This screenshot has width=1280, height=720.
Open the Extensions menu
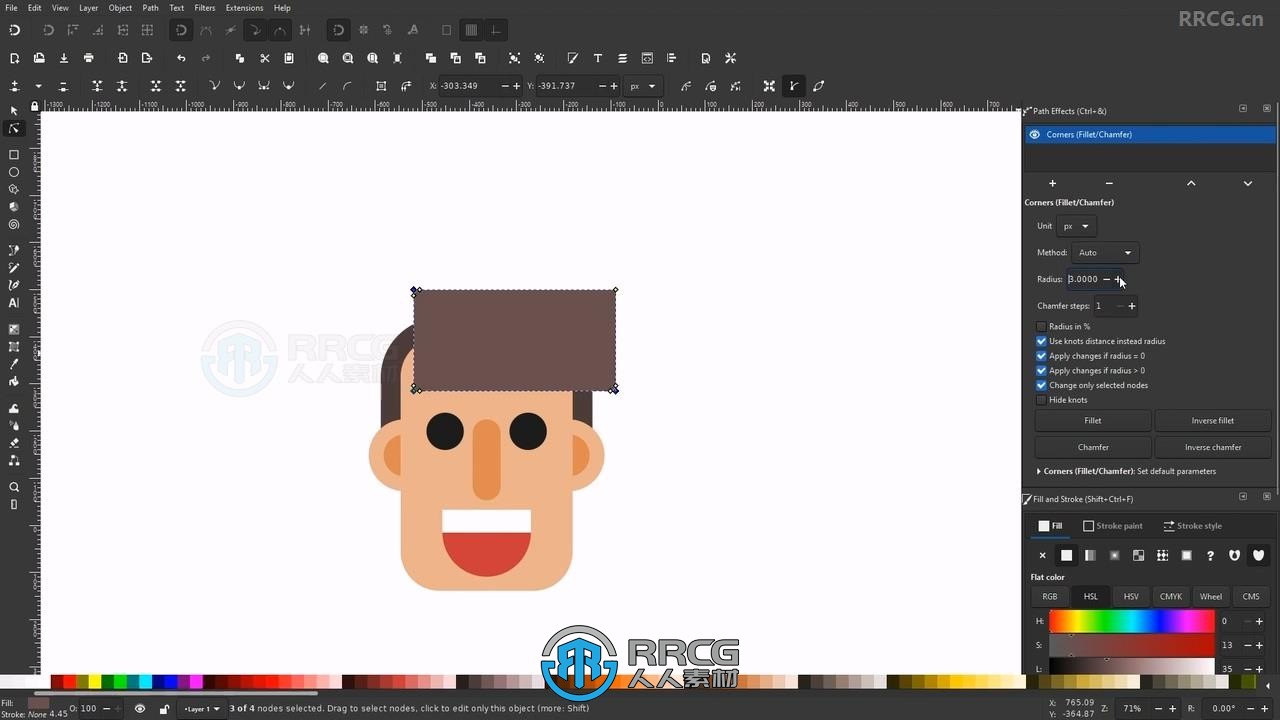tap(244, 8)
